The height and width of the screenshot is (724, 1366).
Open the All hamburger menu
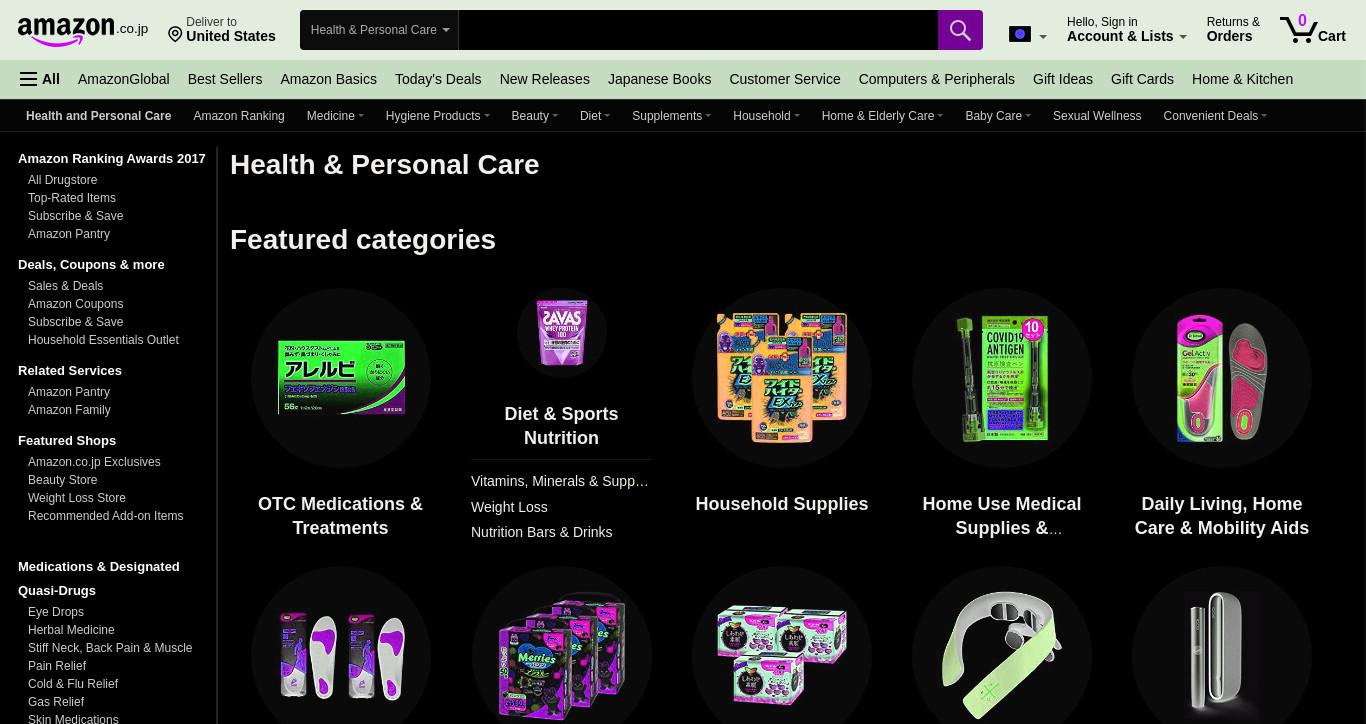[40, 79]
